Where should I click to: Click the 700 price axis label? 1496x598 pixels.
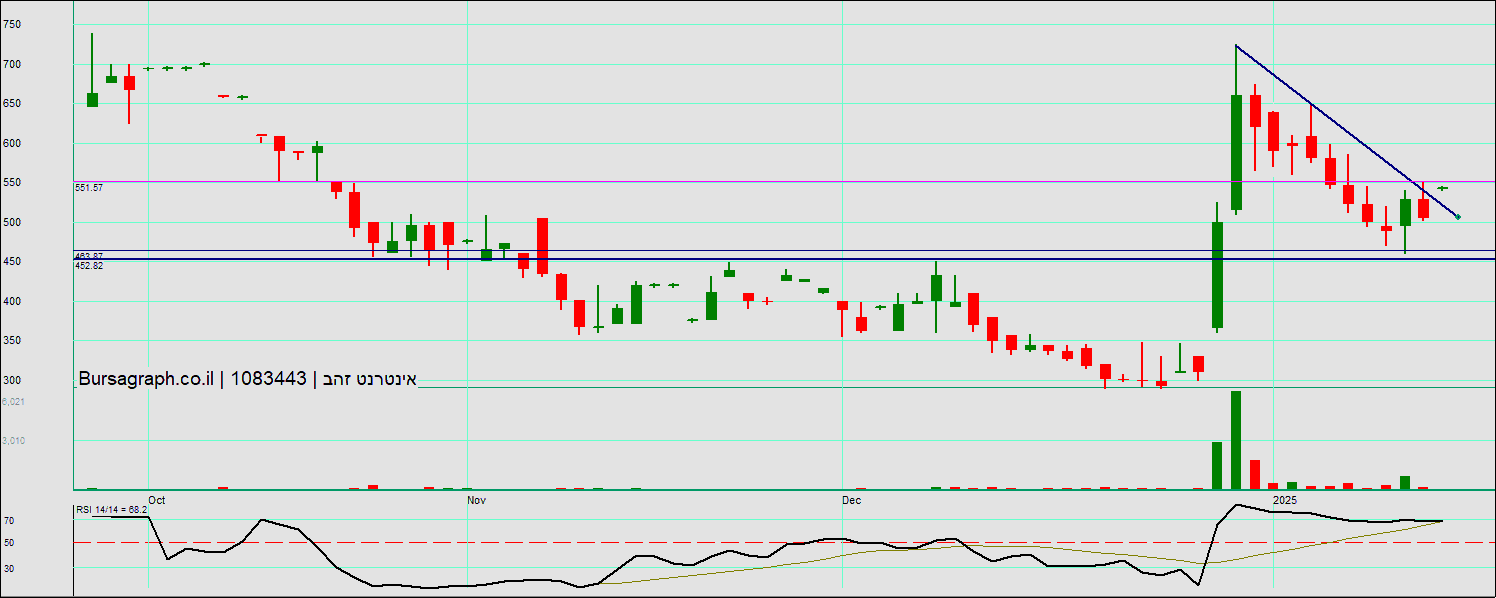[x=11, y=64]
